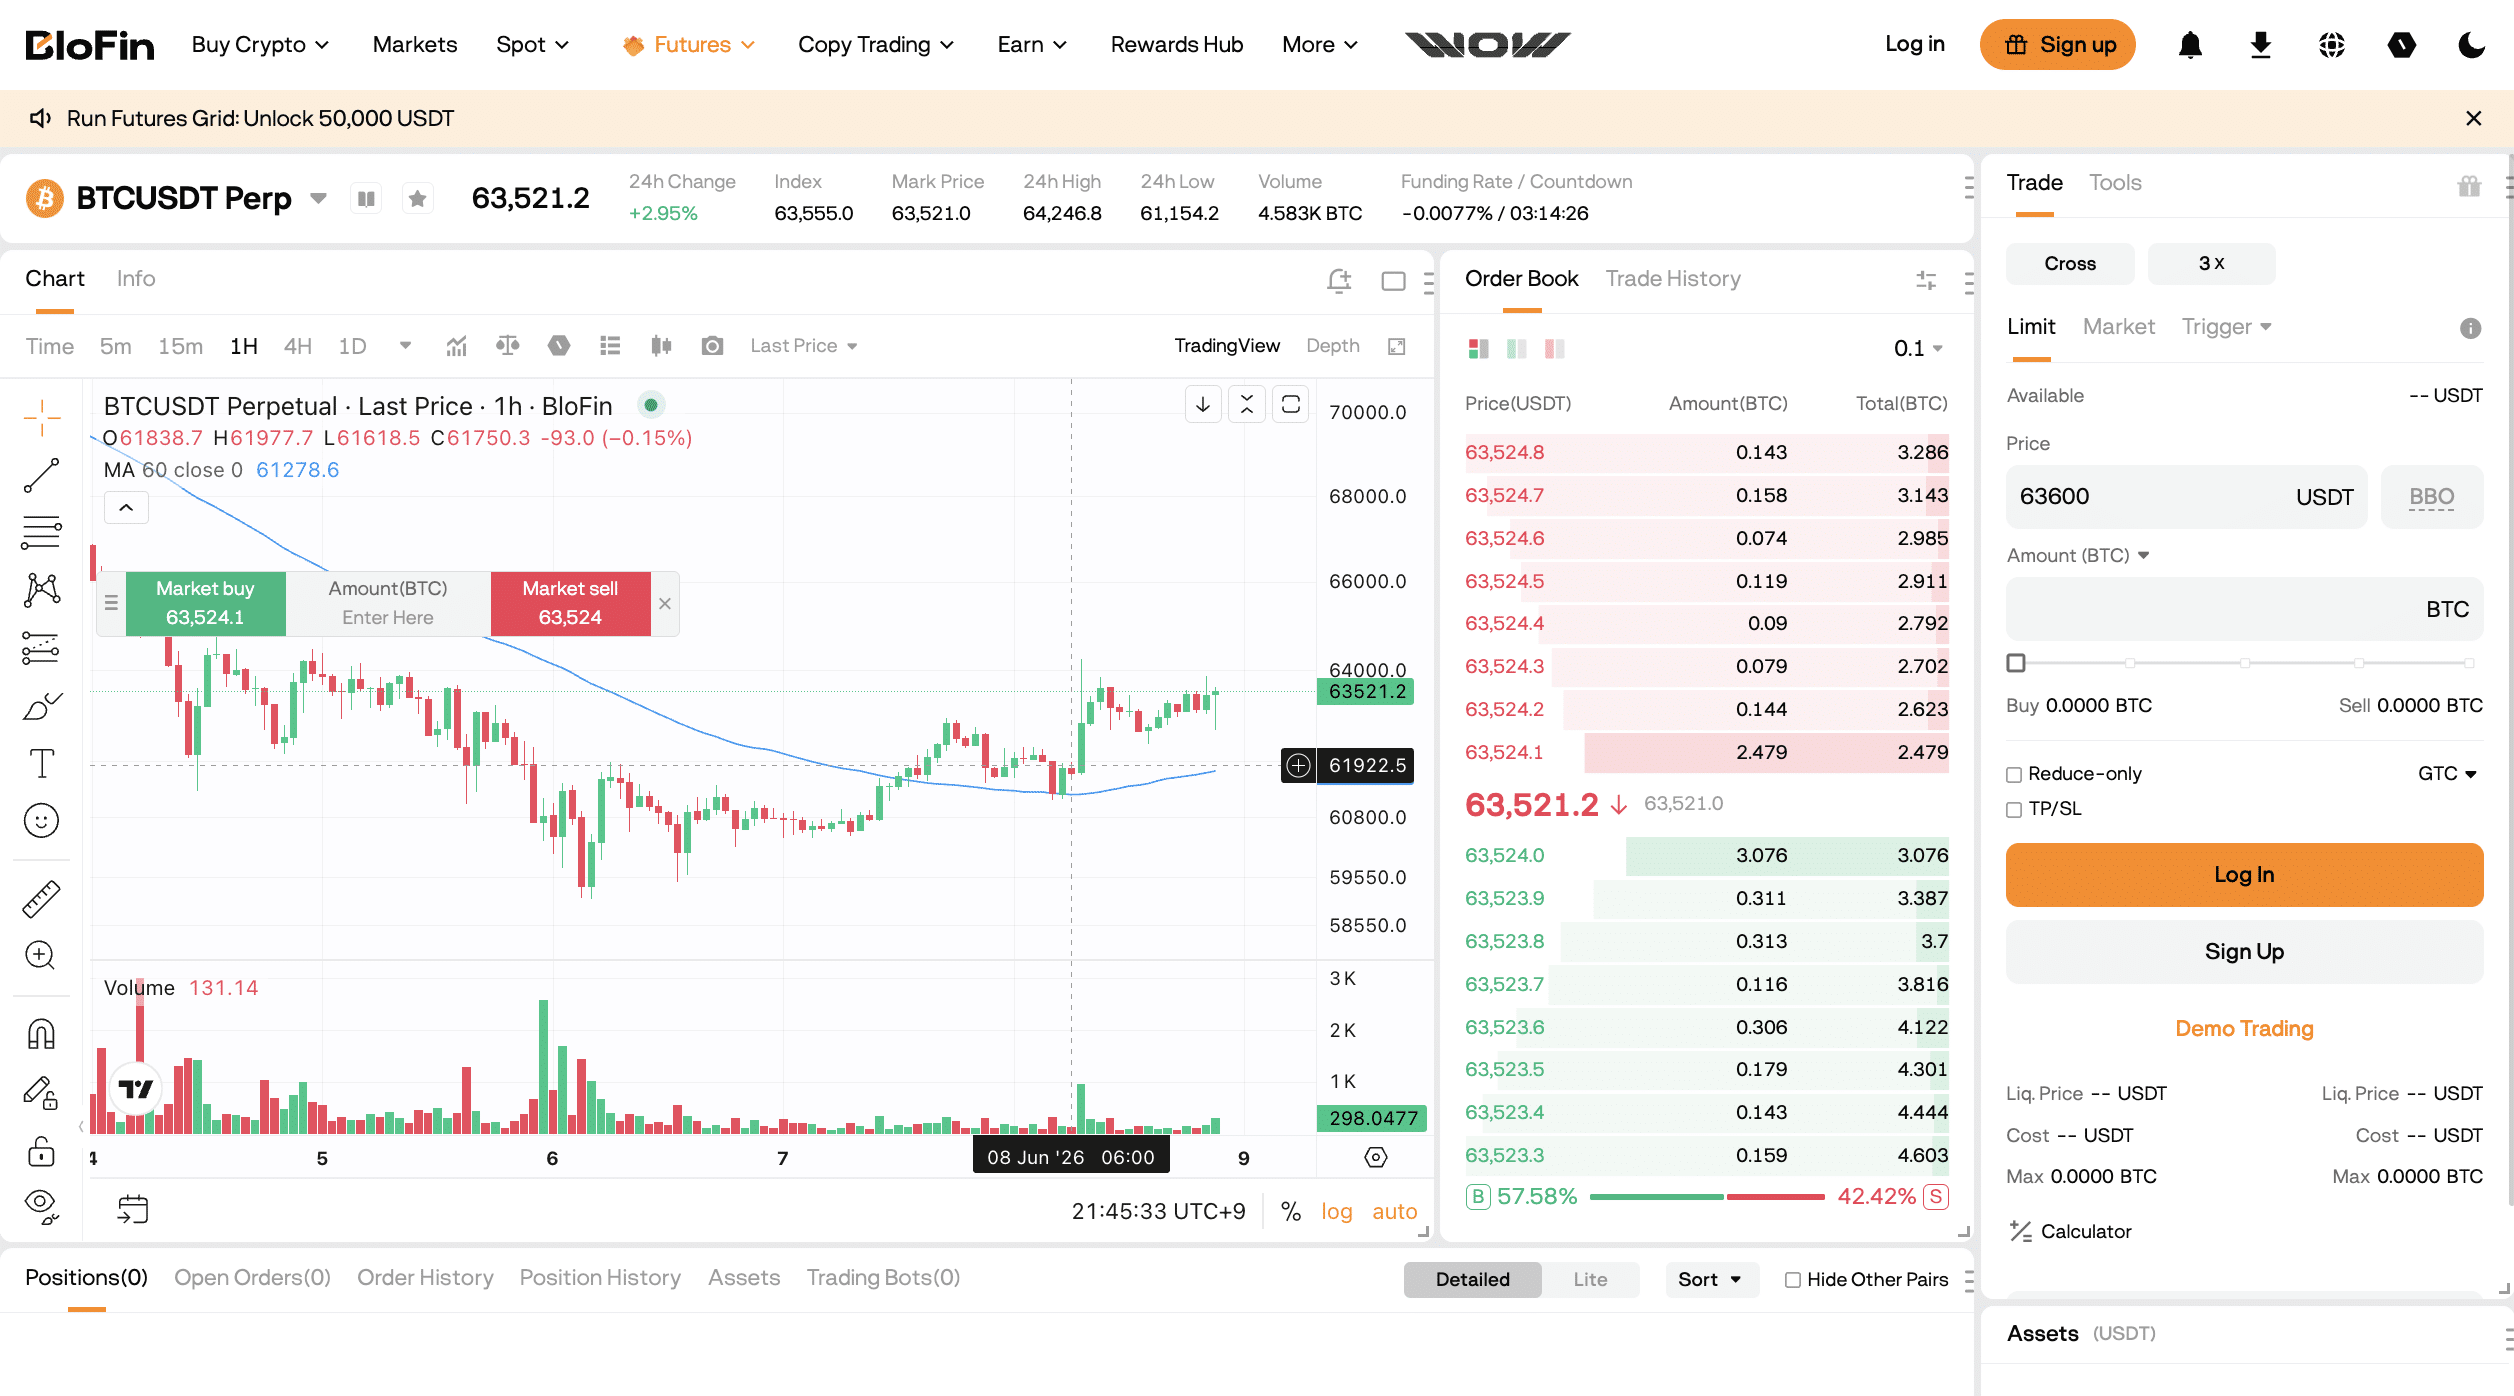The height and width of the screenshot is (1396, 2514).
Task: Open the Last Price dropdown
Action: 804,346
